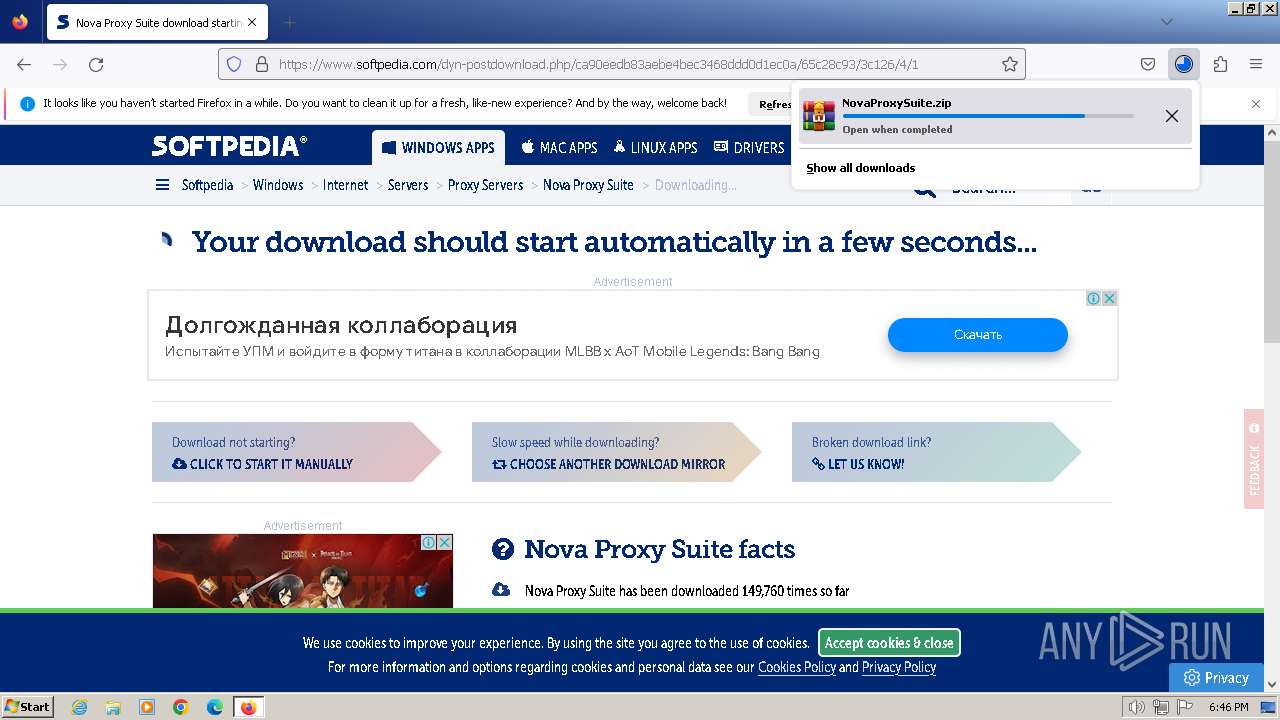1280x720 pixels.
Task: Go to Servers breadcrumb link
Action: pos(408,185)
